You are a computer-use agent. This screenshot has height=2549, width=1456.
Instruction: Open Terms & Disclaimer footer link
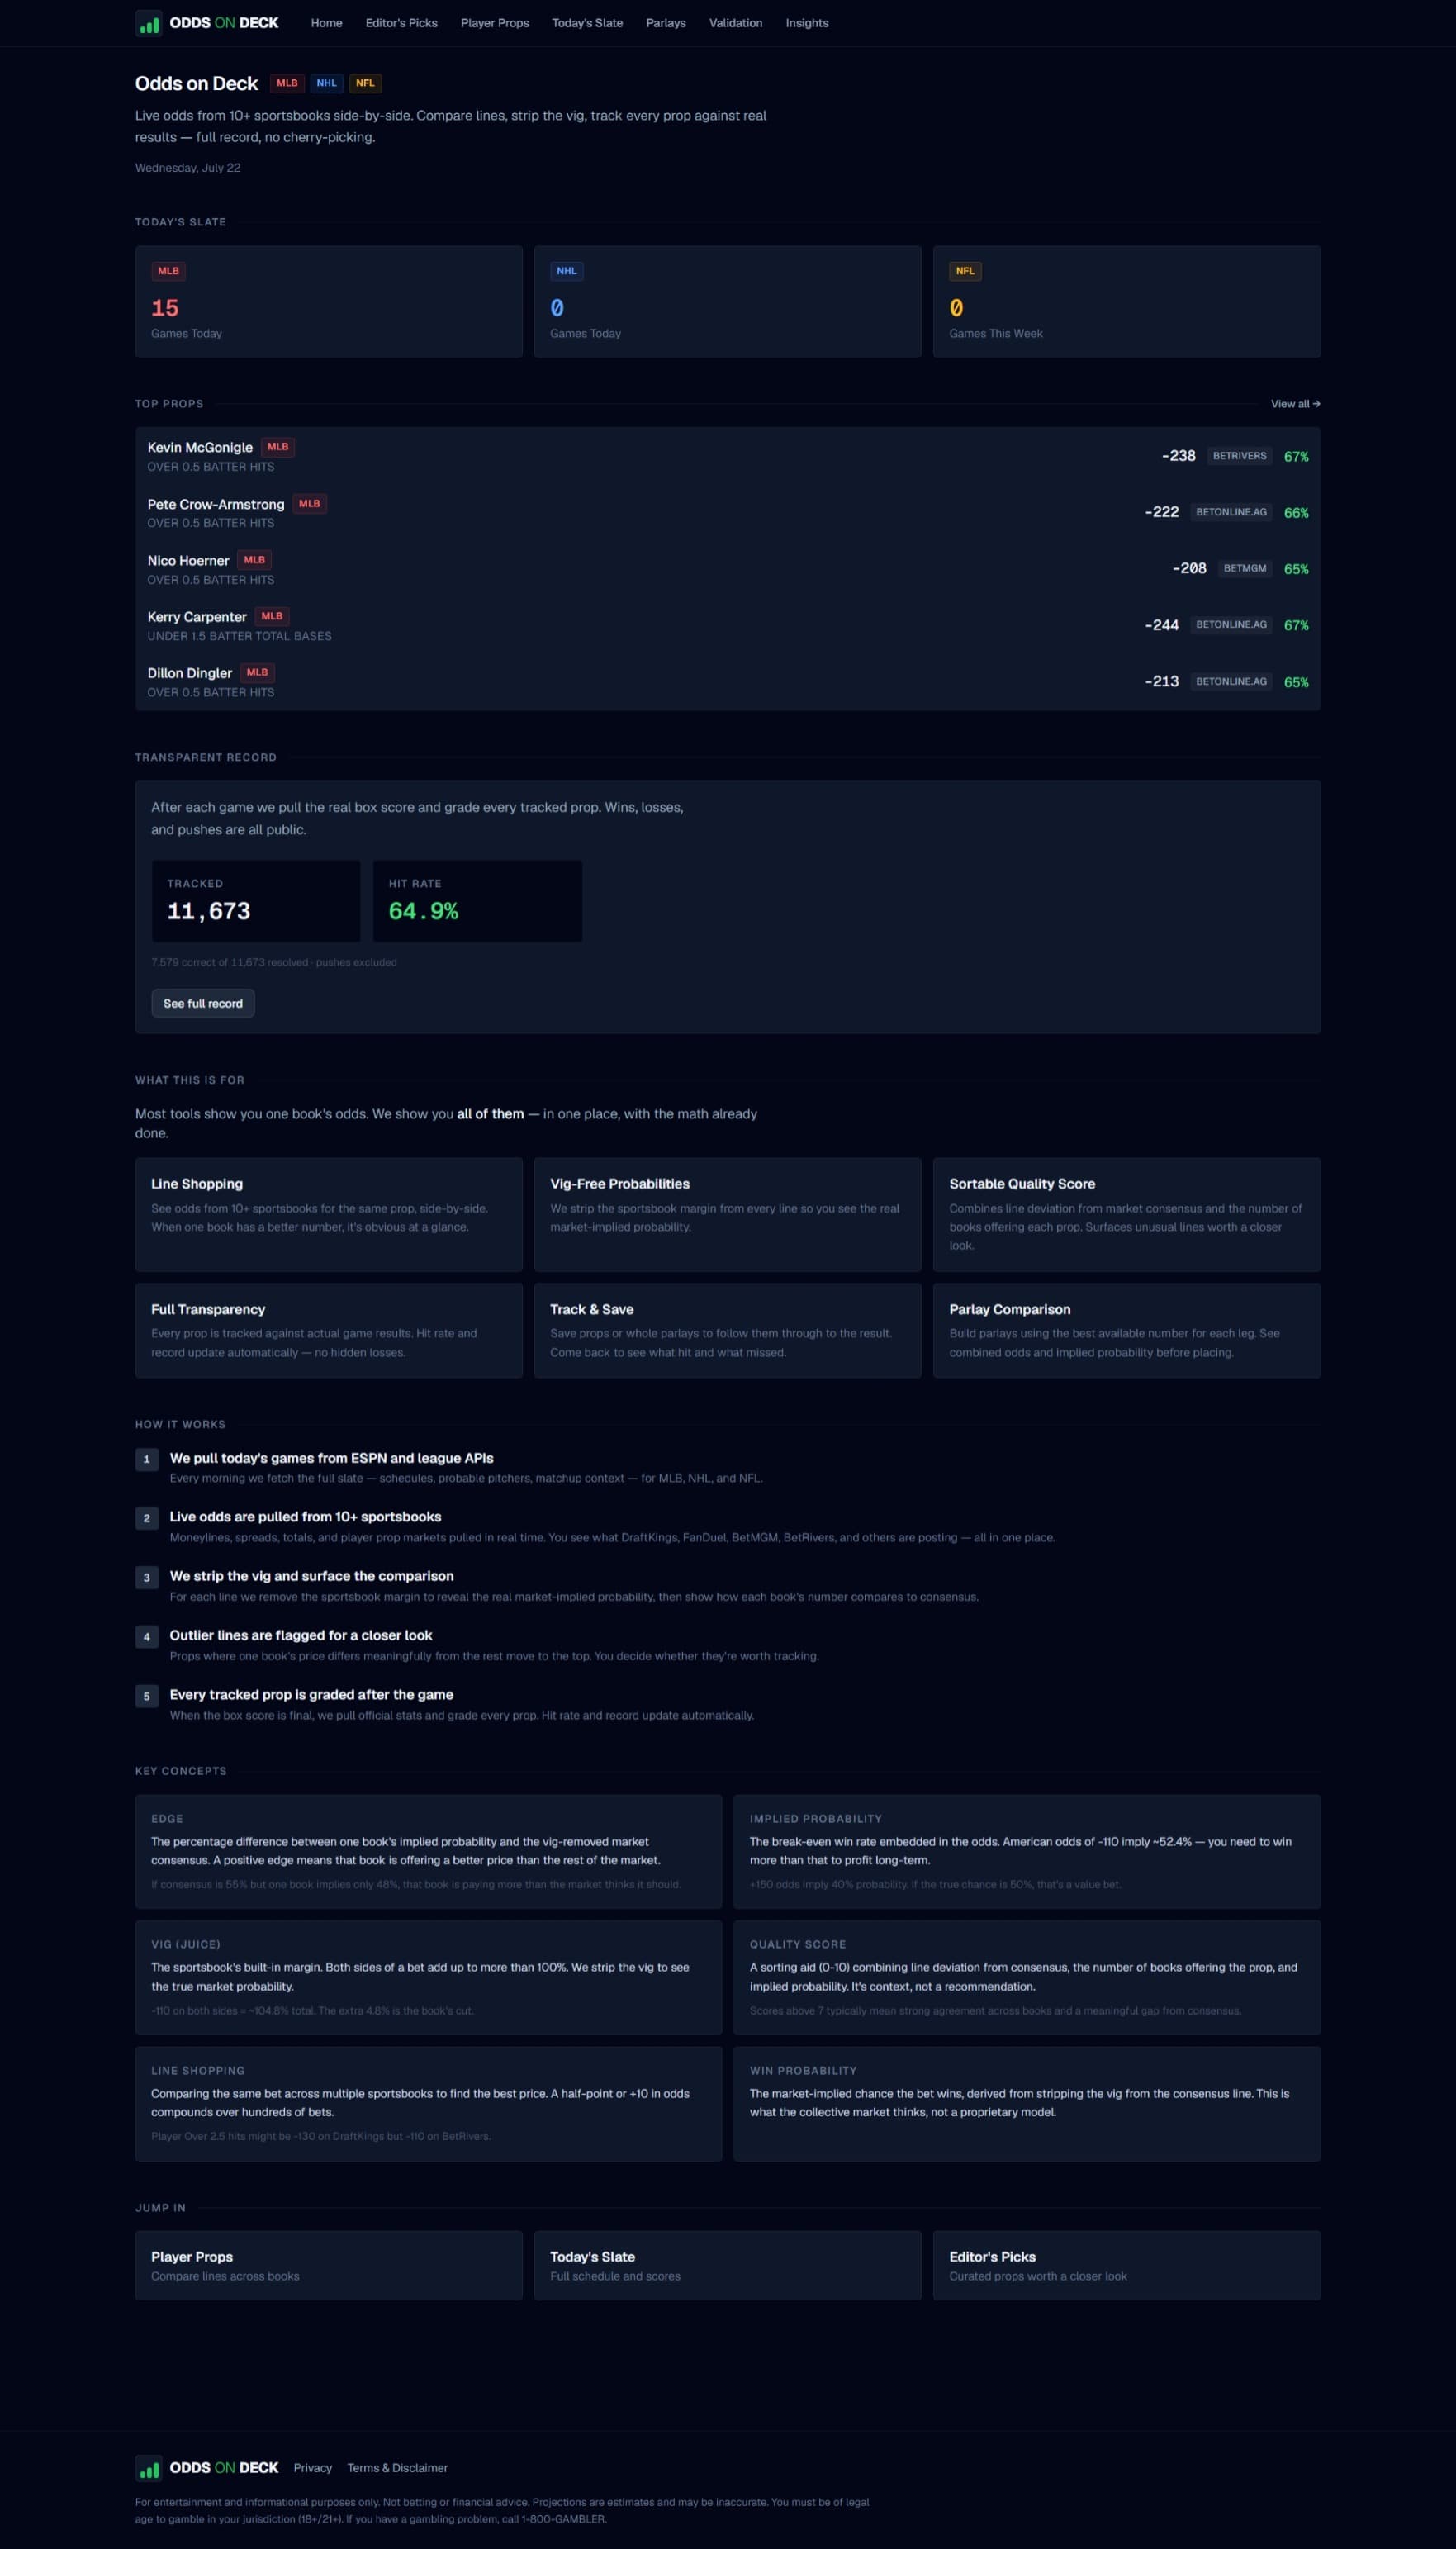(x=397, y=2468)
